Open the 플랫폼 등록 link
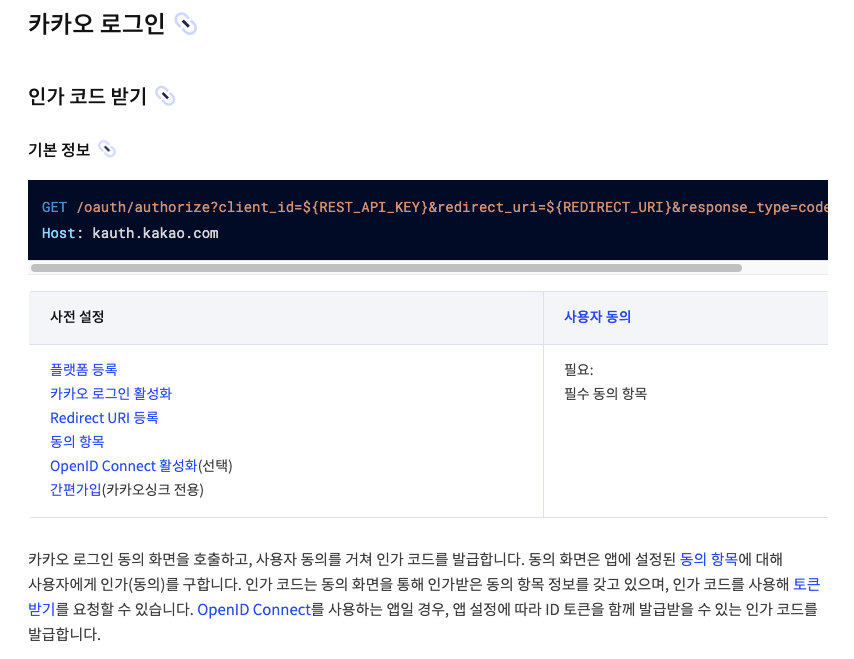This screenshot has height=659, width=854. pos(83,370)
